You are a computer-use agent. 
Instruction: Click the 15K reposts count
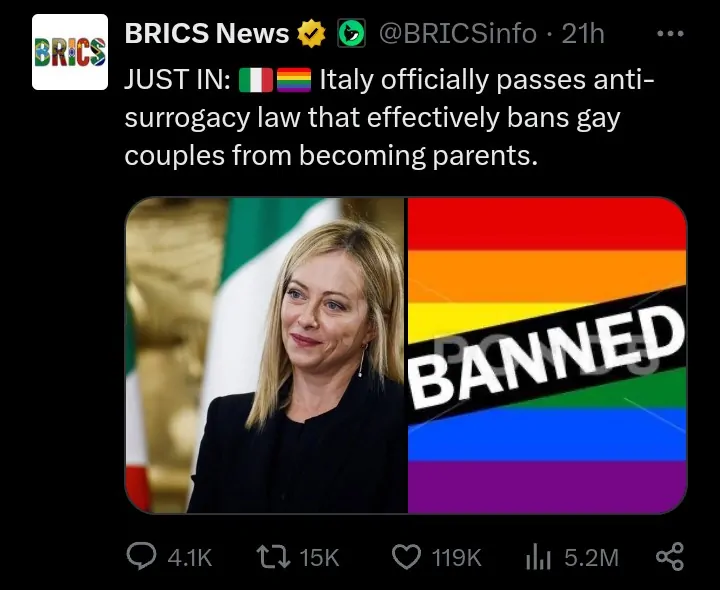(x=319, y=558)
